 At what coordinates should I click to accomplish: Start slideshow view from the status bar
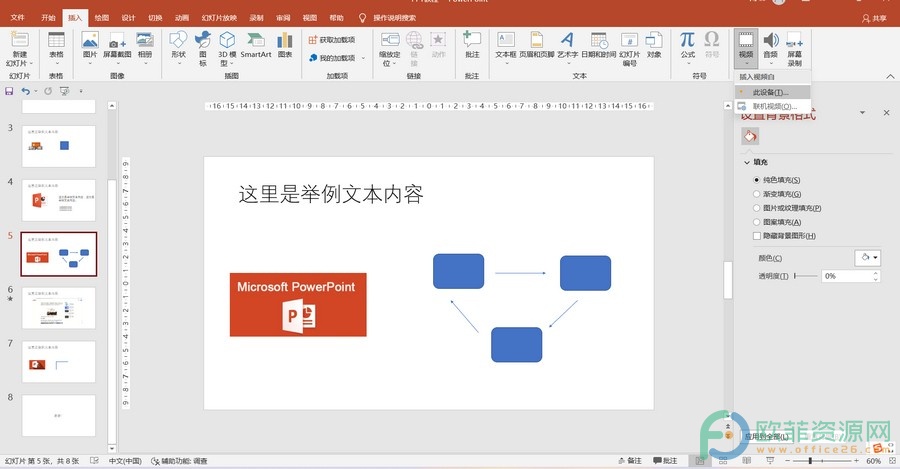[770, 460]
